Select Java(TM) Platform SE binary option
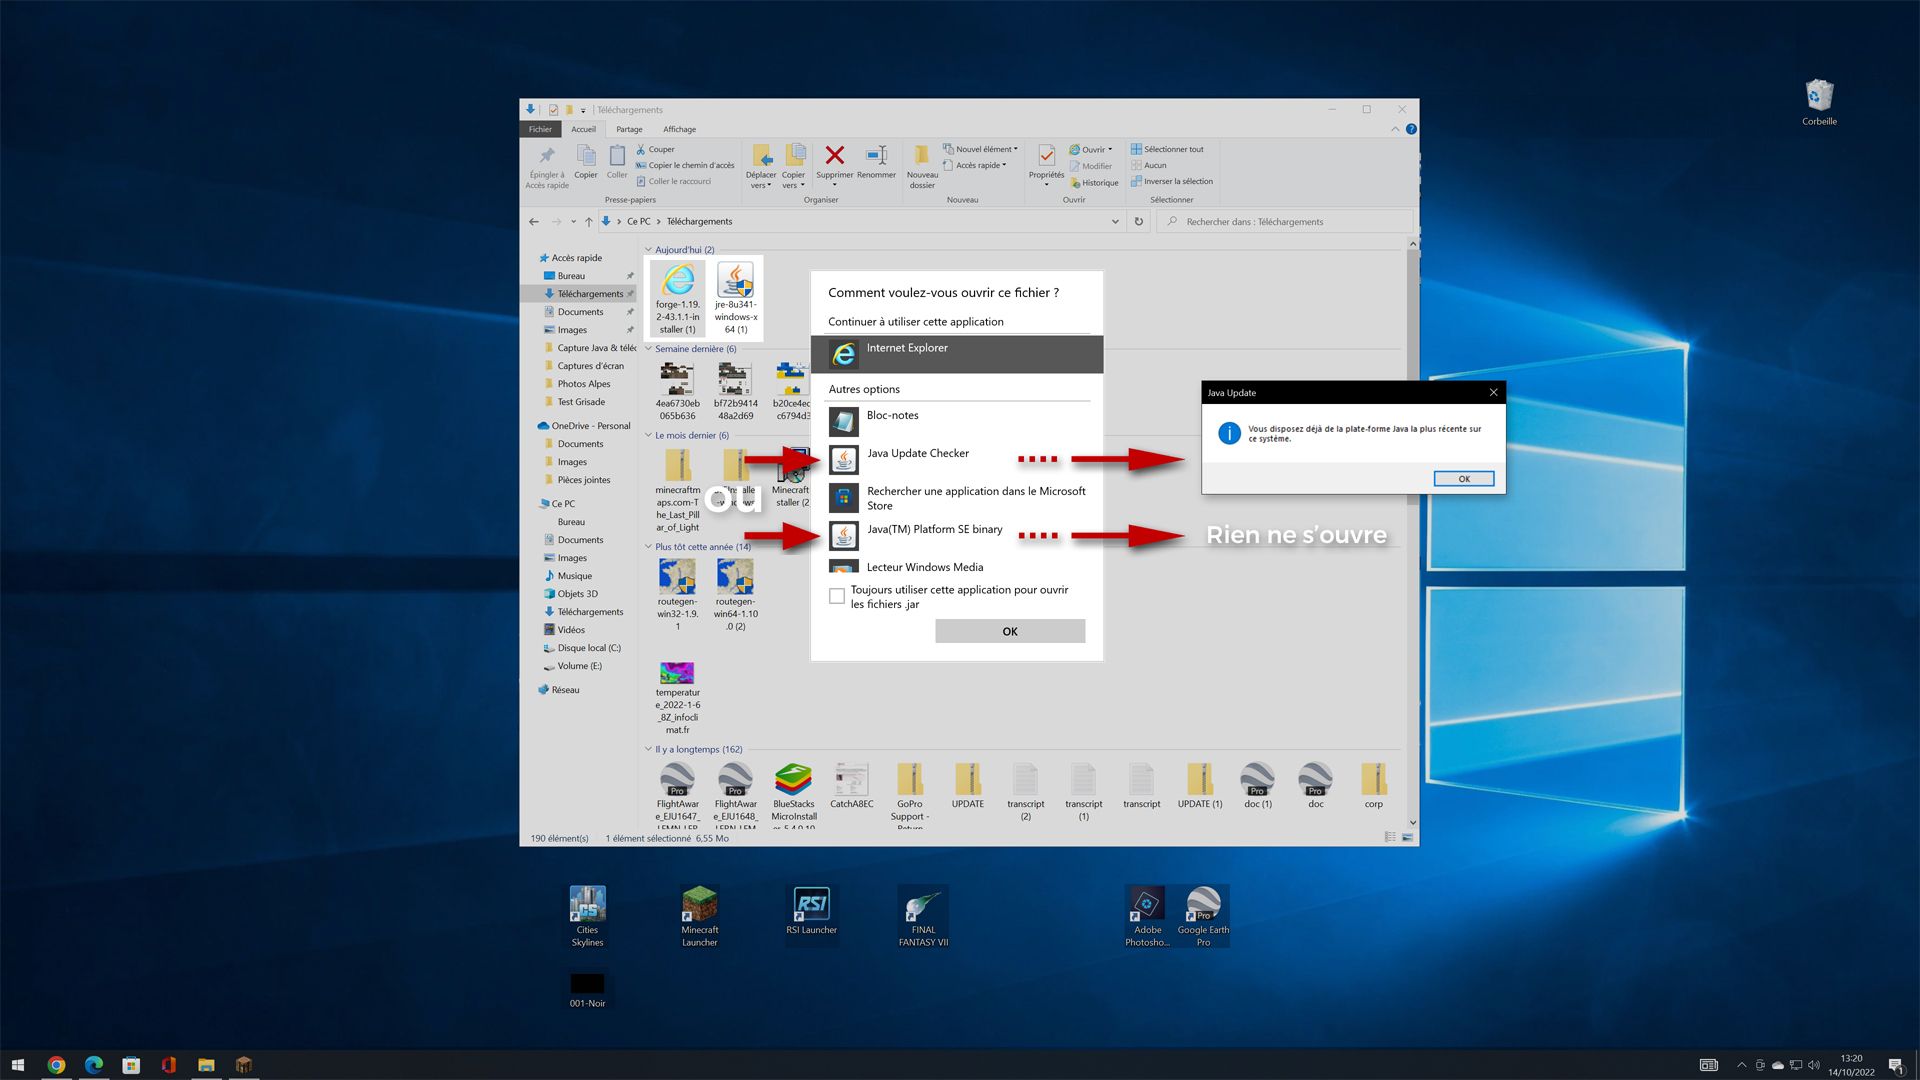This screenshot has width=1920, height=1080. click(x=934, y=530)
